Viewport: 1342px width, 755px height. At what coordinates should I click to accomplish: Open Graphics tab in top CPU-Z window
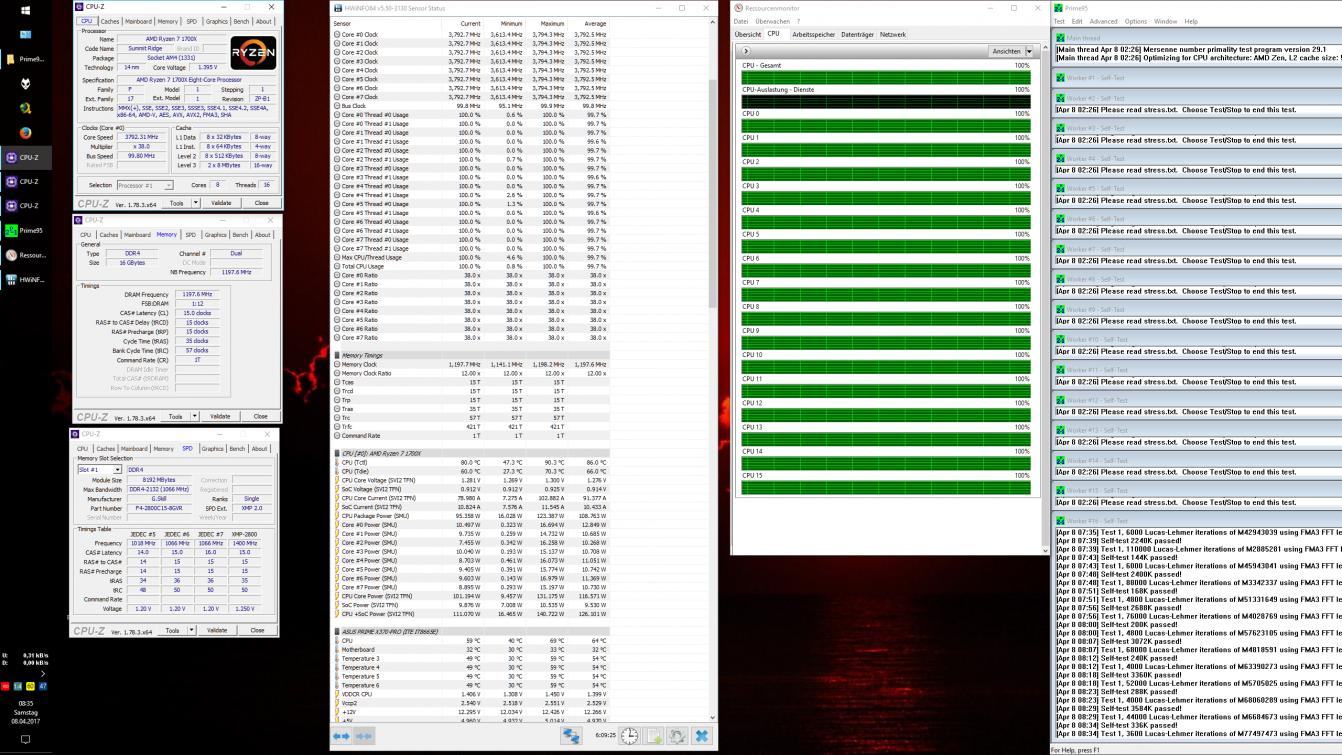[x=216, y=21]
